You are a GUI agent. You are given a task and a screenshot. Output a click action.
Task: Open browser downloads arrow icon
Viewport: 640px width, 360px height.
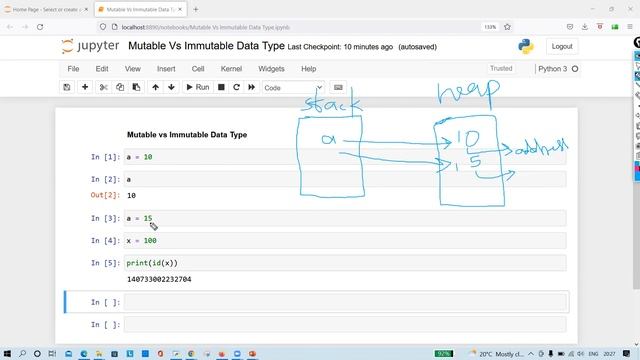[x=584, y=27]
